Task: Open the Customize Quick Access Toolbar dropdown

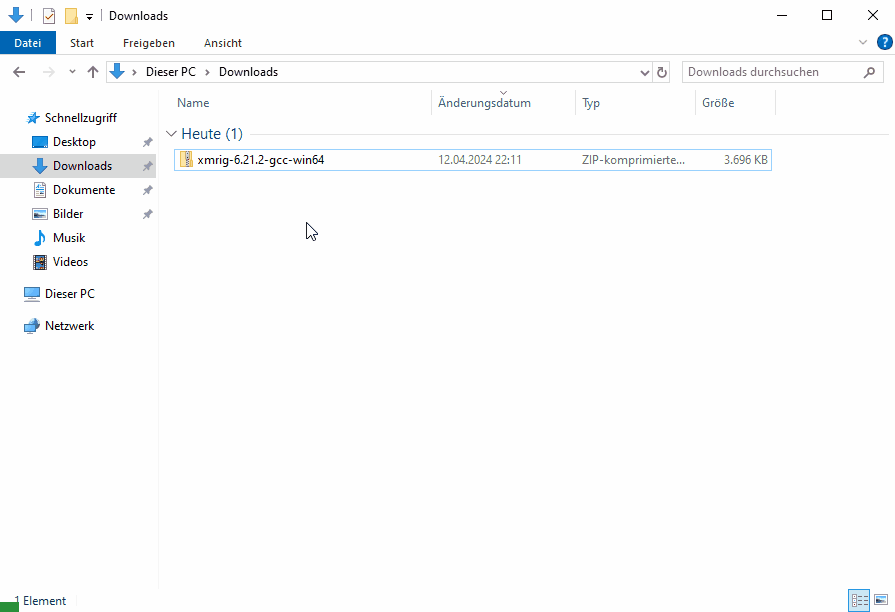Action: coord(89,17)
